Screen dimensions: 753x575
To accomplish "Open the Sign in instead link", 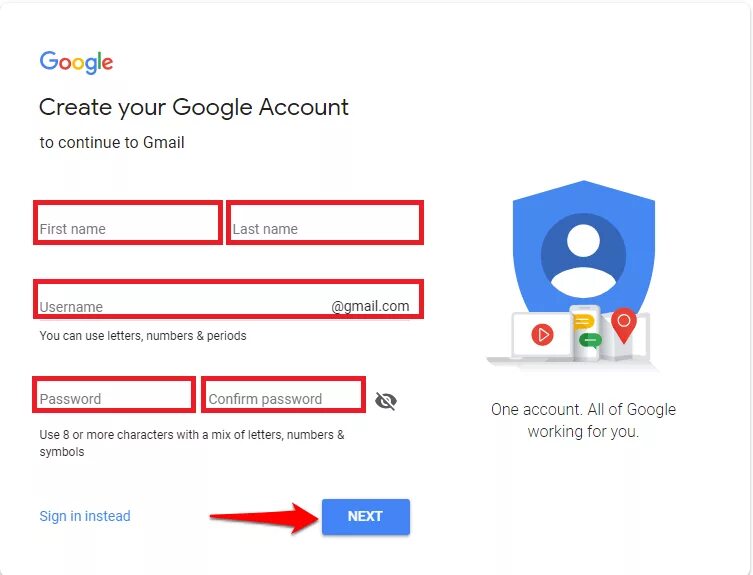I will click(85, 516).
